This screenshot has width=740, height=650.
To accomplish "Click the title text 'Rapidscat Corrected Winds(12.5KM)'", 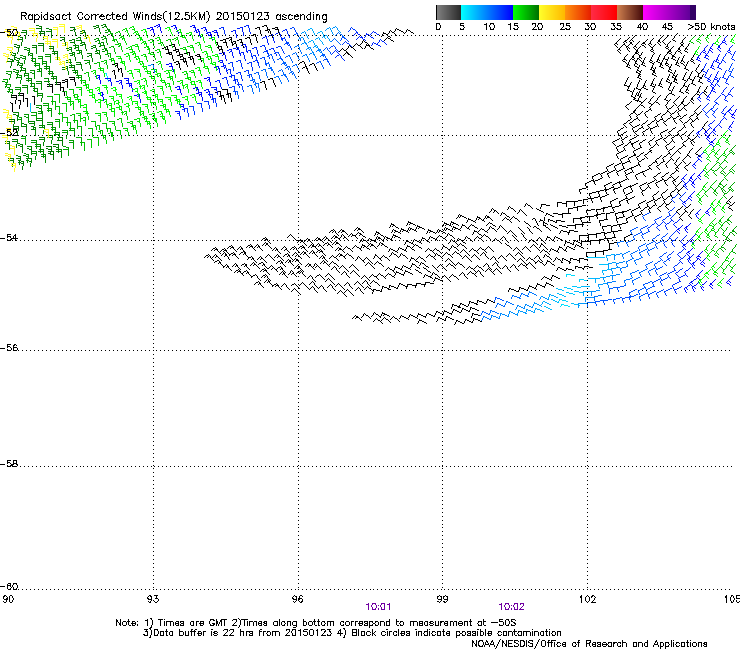I will pyautogui.click(x=115, y=17).
